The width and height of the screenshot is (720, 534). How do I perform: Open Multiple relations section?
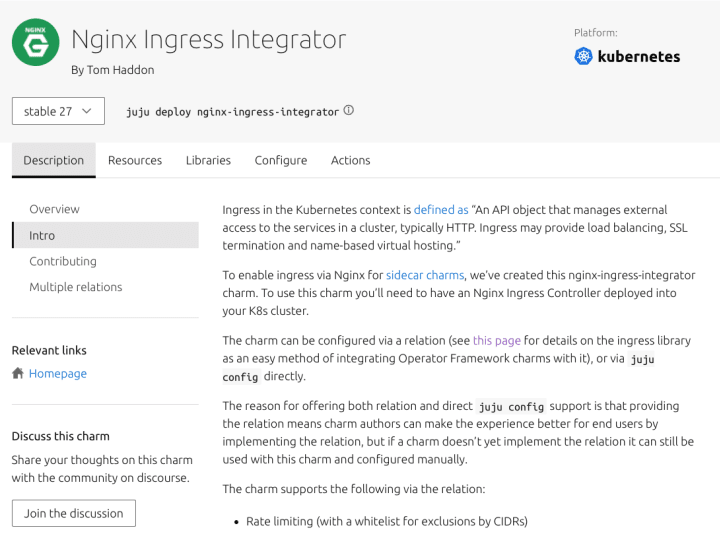click(76, 287)
